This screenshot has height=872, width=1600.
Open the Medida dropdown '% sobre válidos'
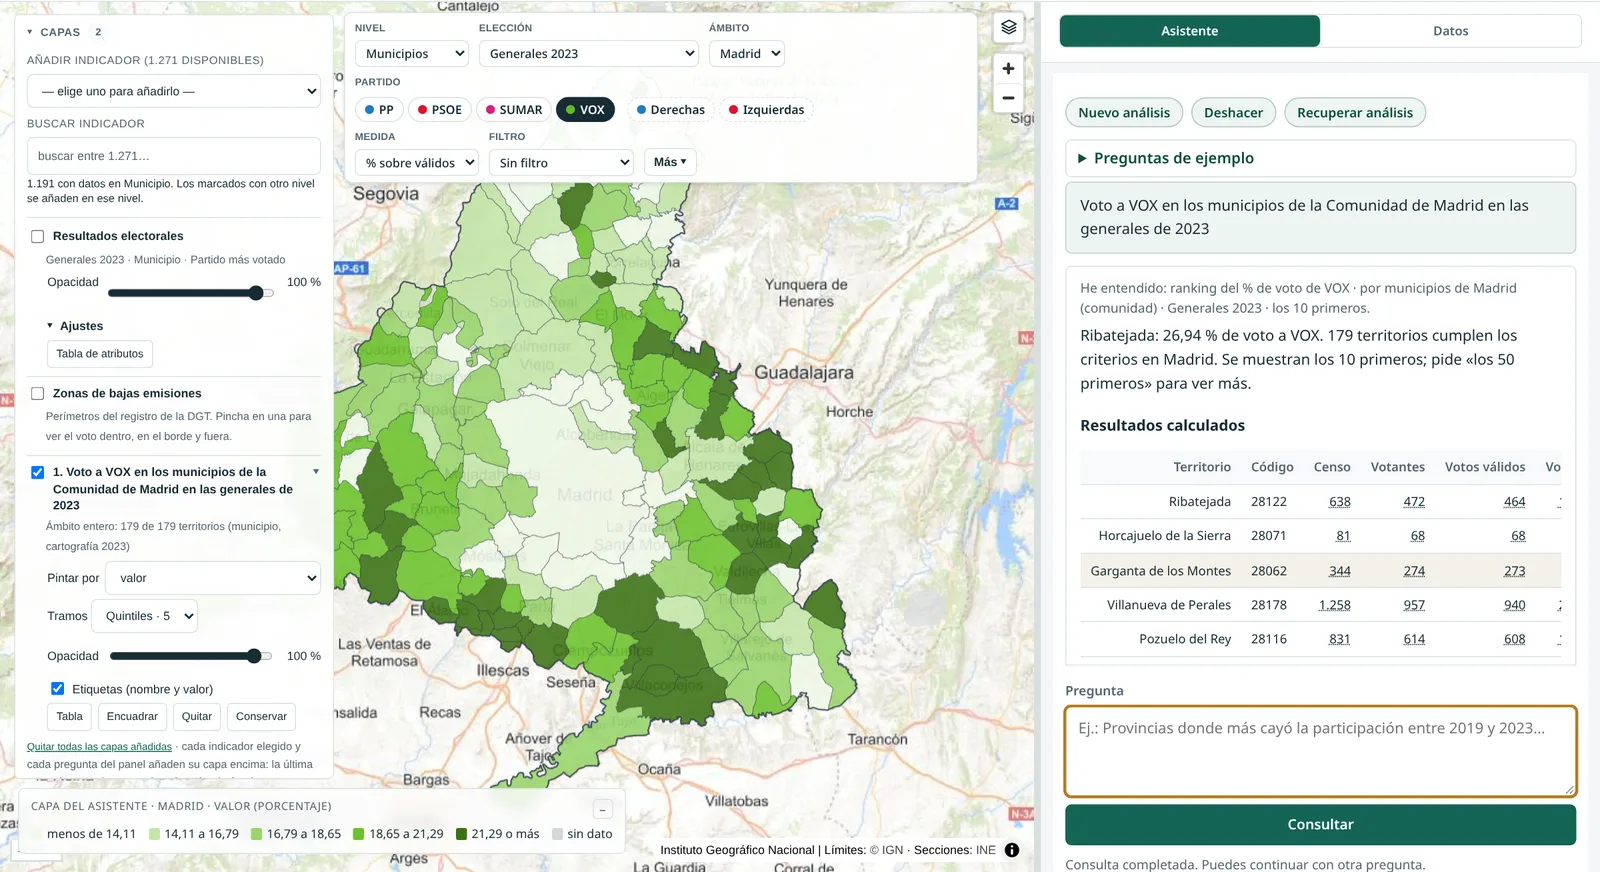click(x=417, y=163)
